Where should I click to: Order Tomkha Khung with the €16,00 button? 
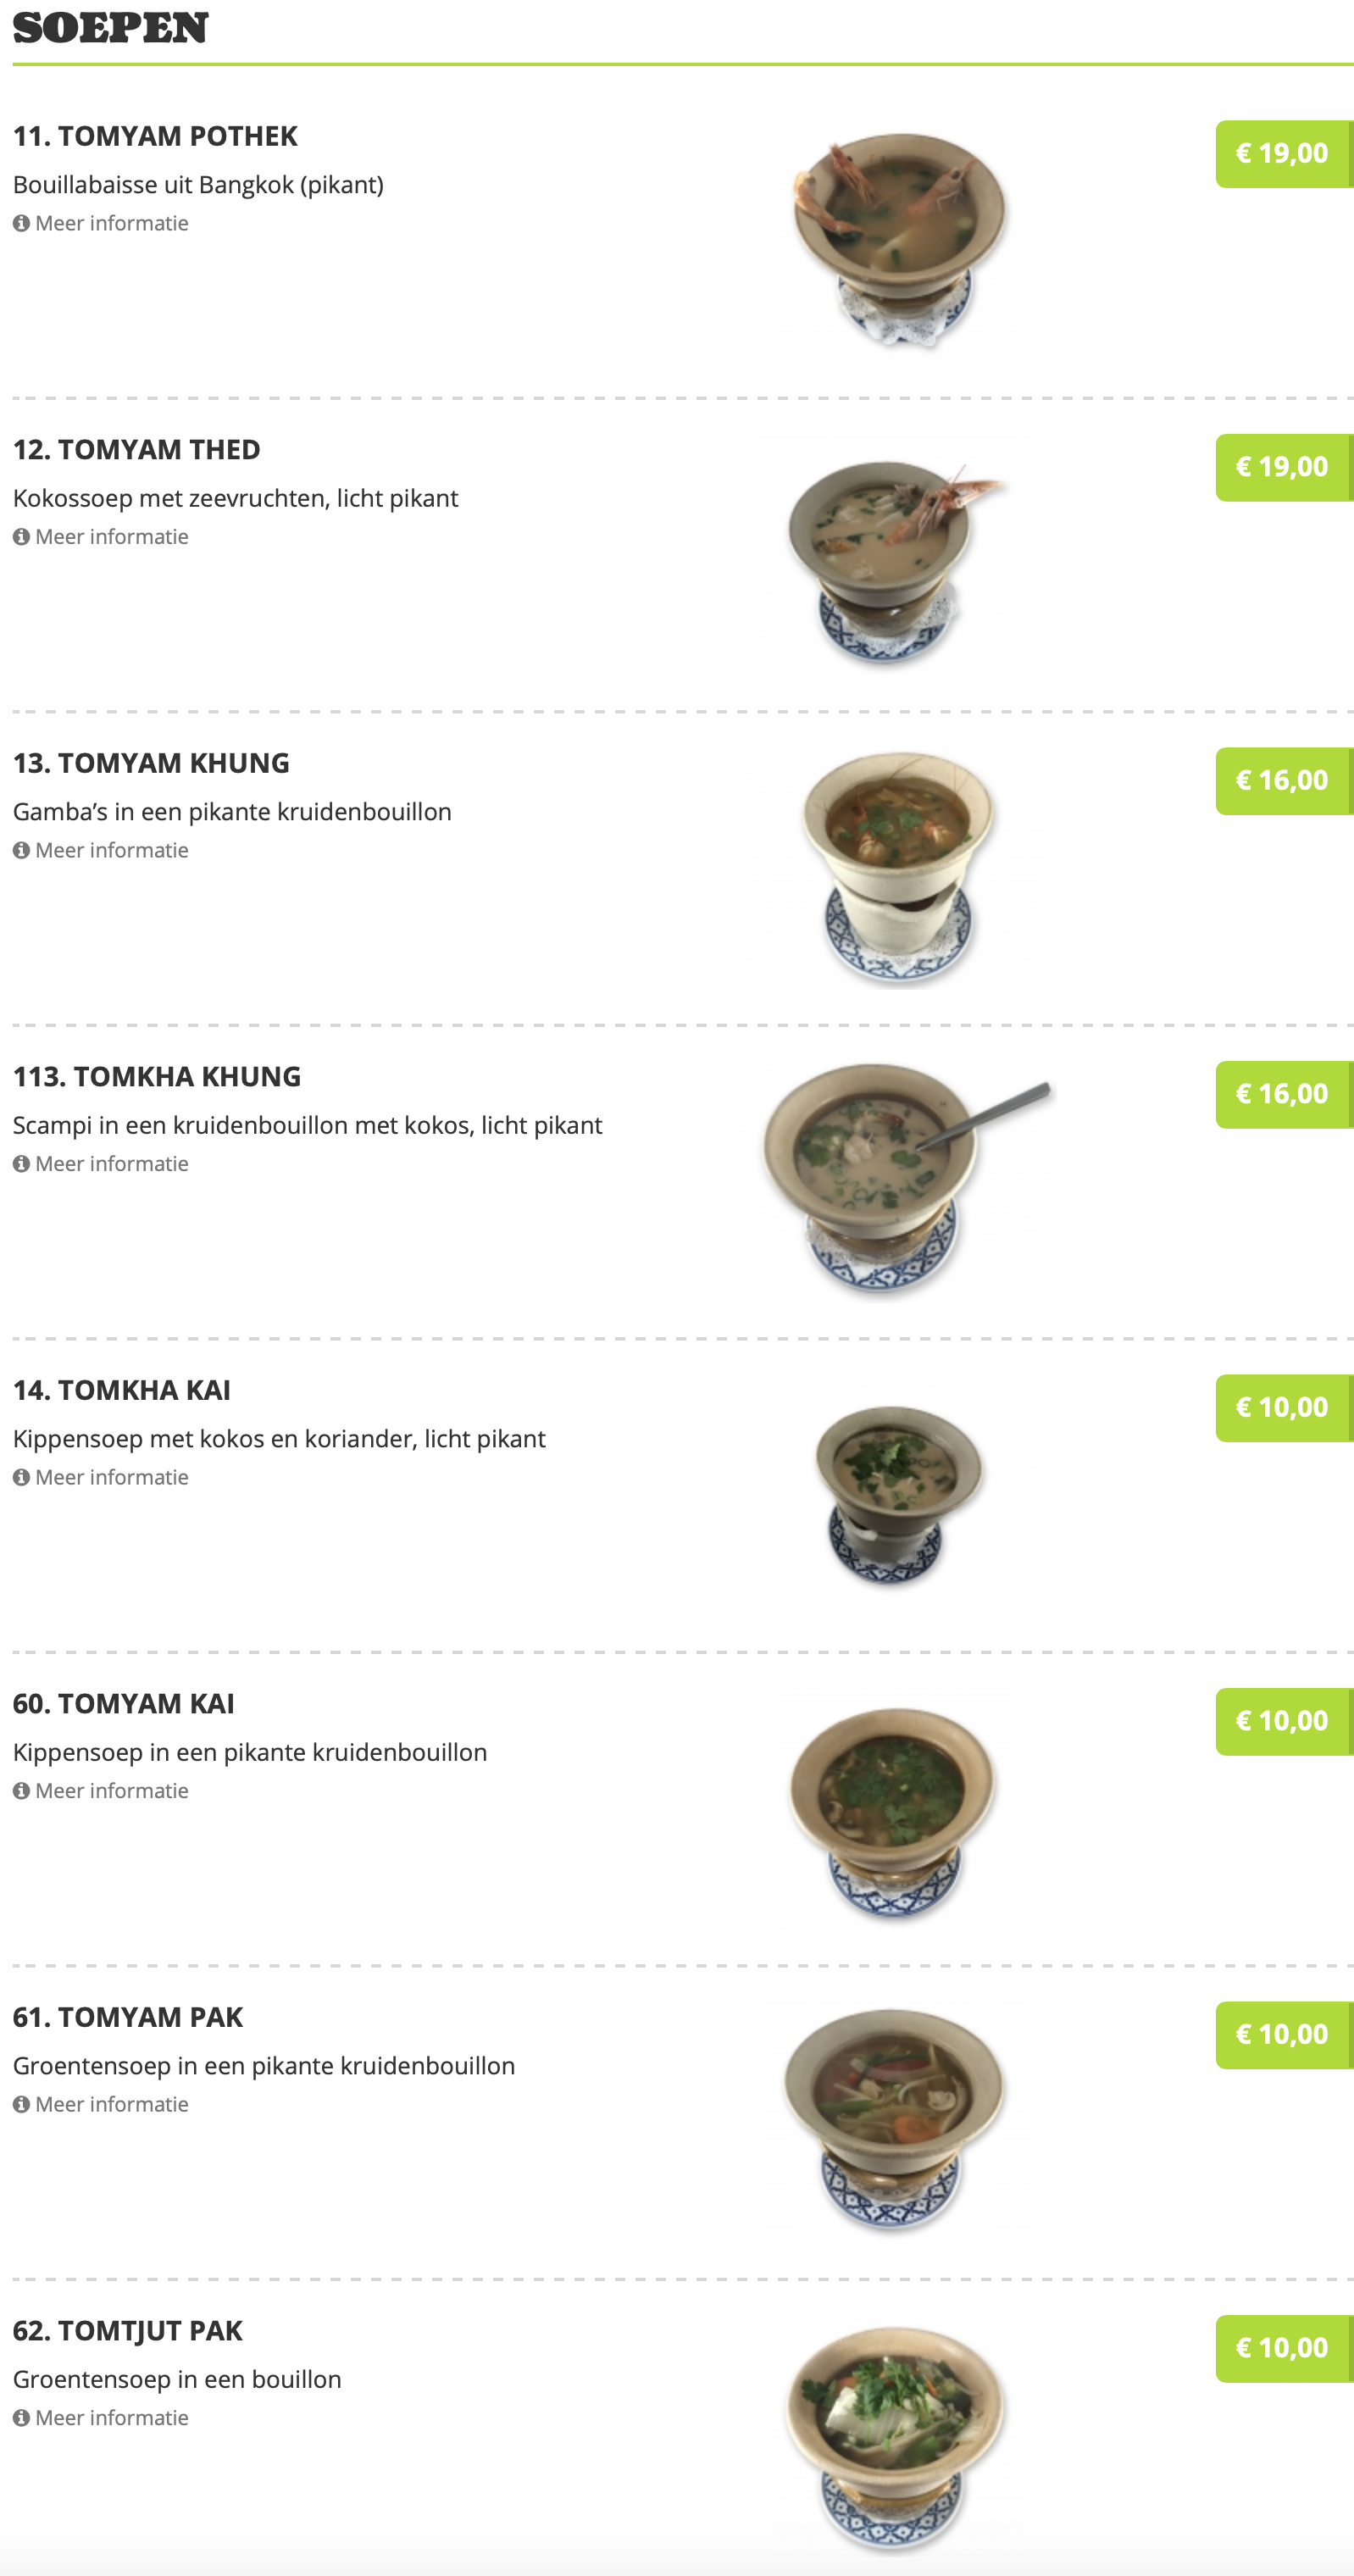pos(1284,1095)
